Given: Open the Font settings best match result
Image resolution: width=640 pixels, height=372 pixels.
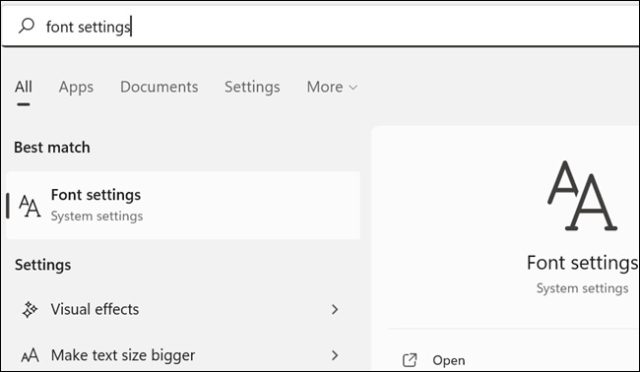Looking at the screenshot, I should 183,205.
